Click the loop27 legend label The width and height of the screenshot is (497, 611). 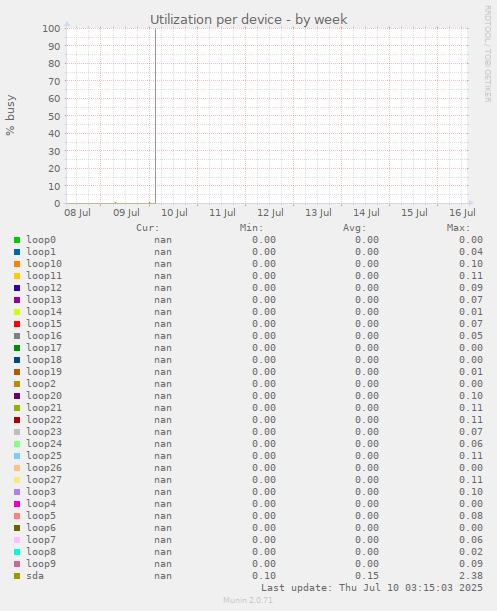[44, 480]
